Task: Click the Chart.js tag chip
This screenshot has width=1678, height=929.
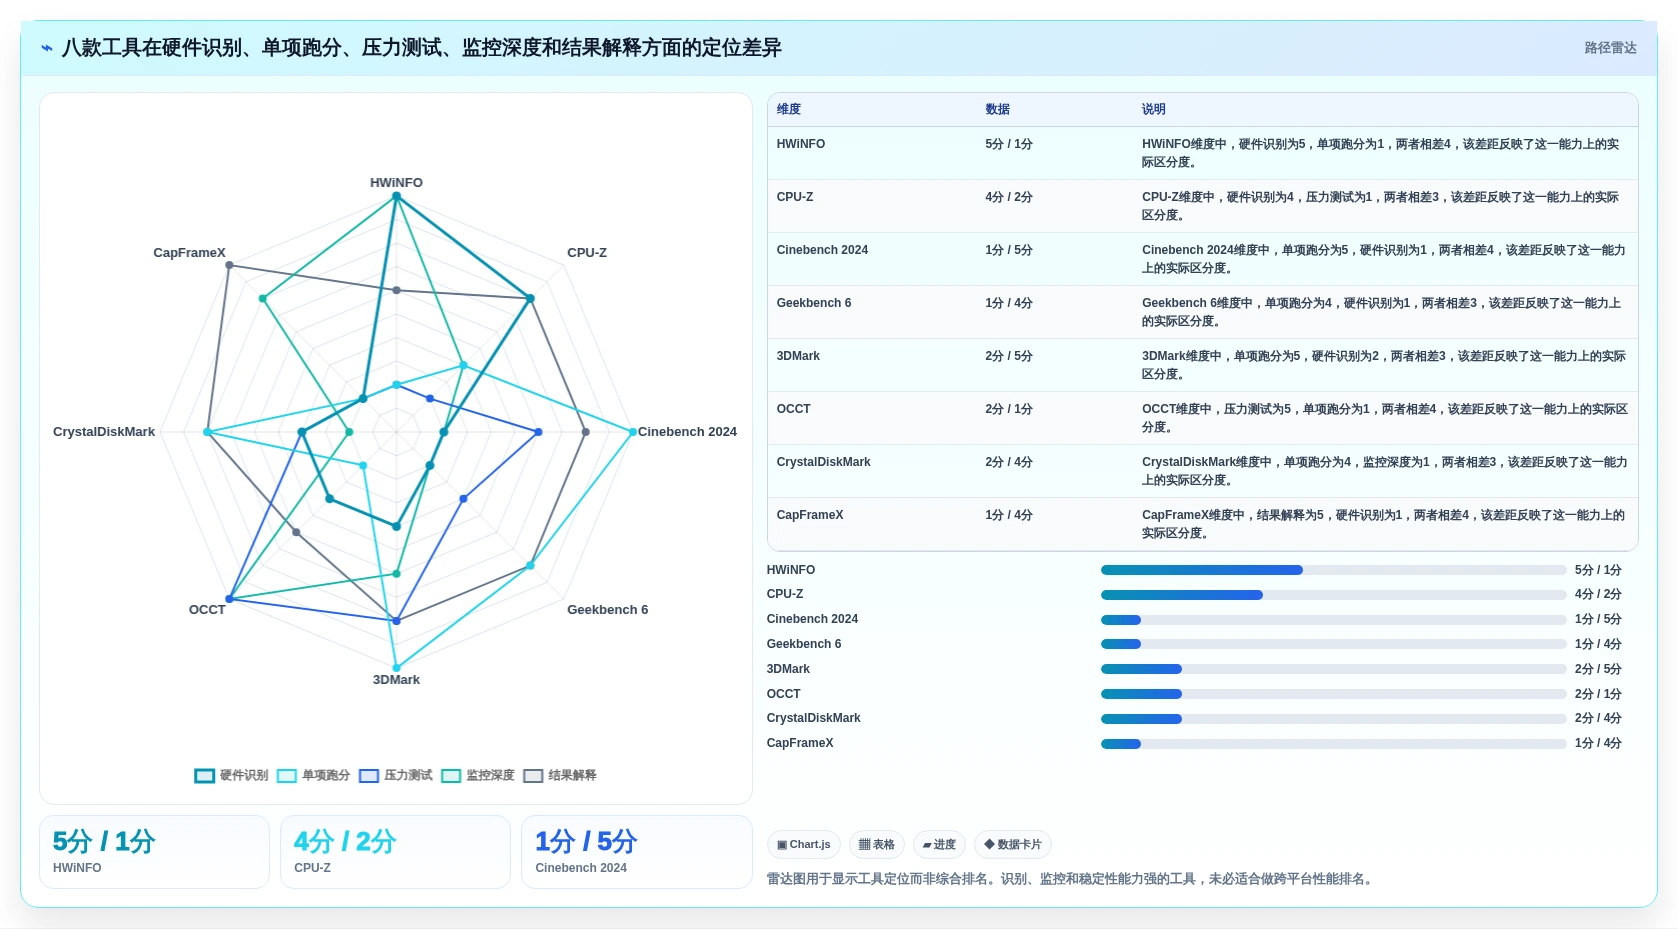Action: pos(804,845)
